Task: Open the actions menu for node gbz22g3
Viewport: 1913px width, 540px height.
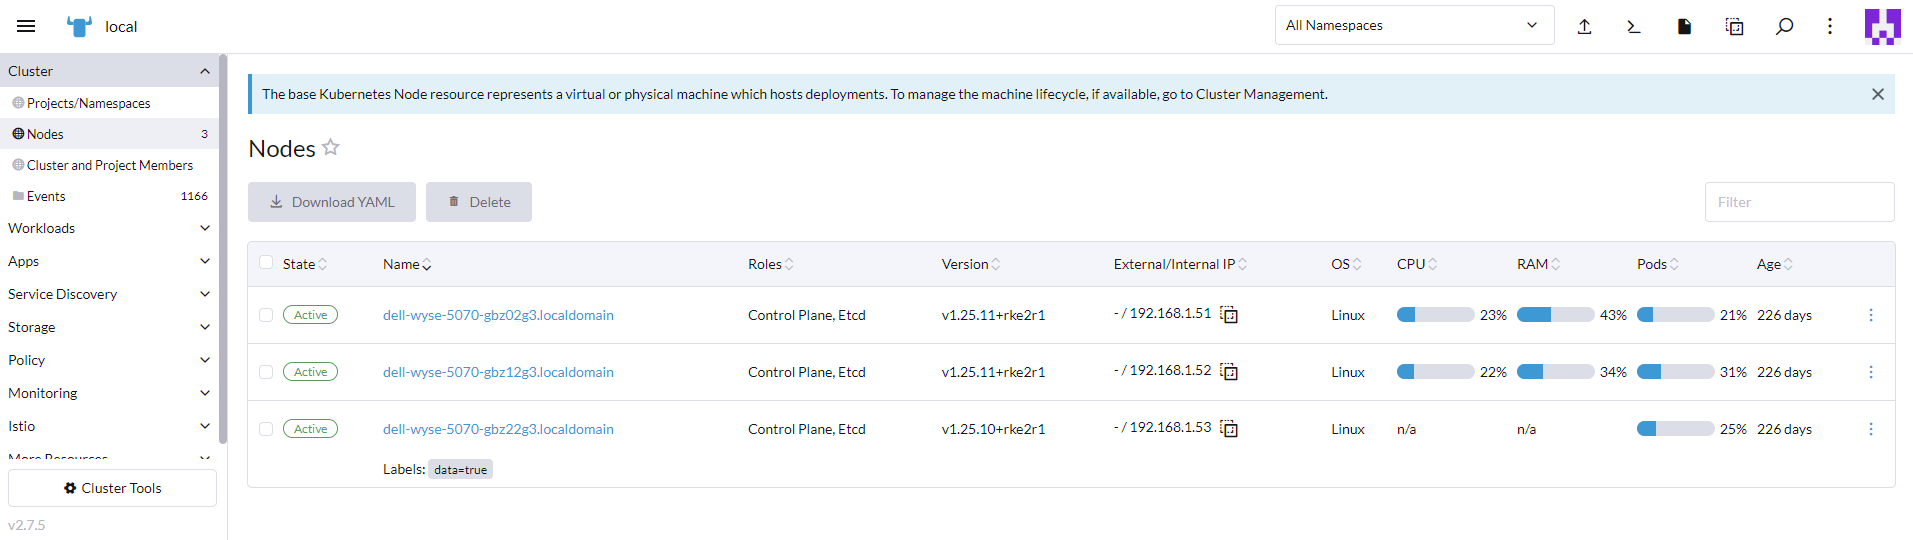Action: click(1870, 429)
